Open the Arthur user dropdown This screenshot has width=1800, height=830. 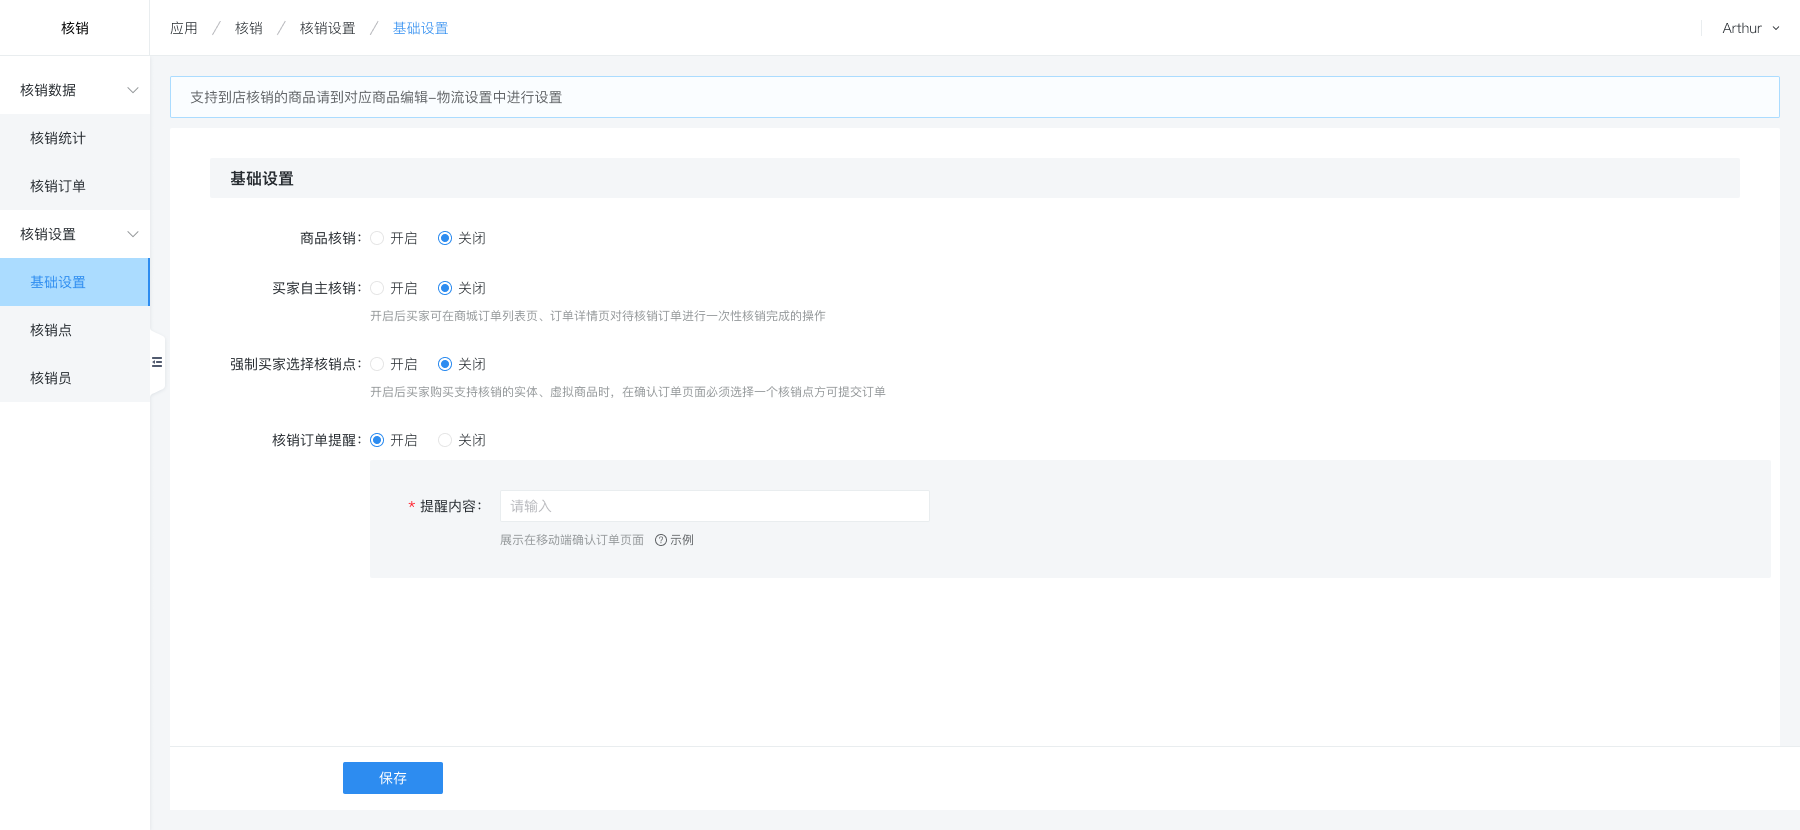(x=1750, y=28)
